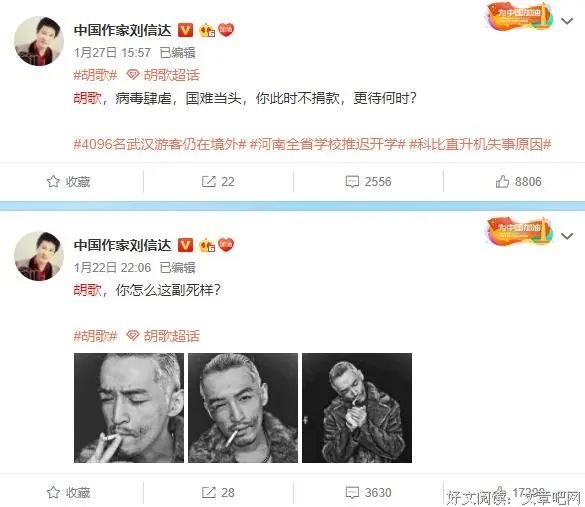Image resolution: width=585 pixels, height=507 pixels.
Task: Repost the first post with 22 shares
Action: pos(218,182)
